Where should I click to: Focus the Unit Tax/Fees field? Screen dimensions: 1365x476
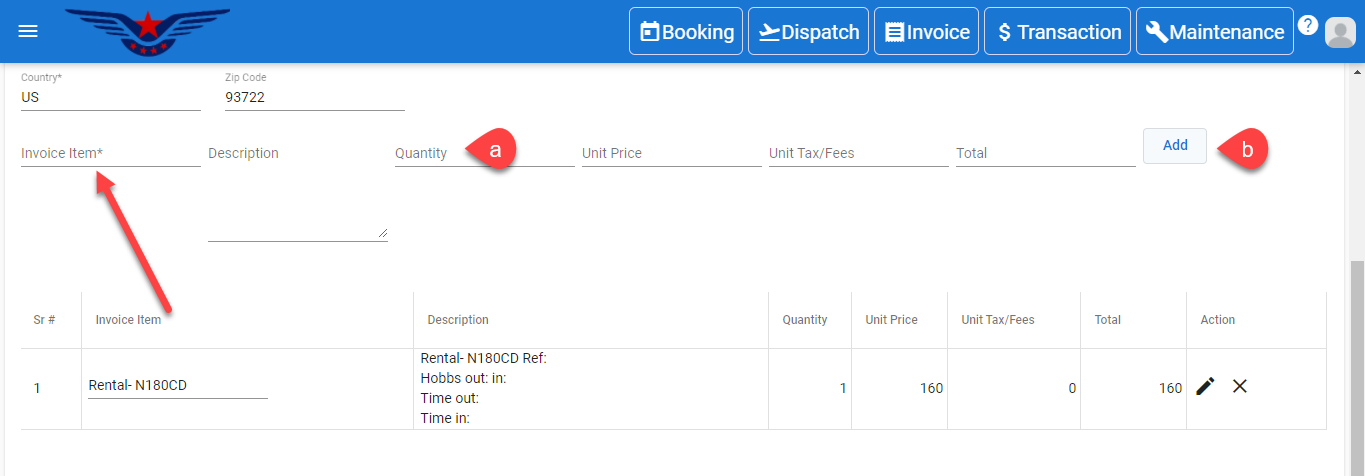858,154
